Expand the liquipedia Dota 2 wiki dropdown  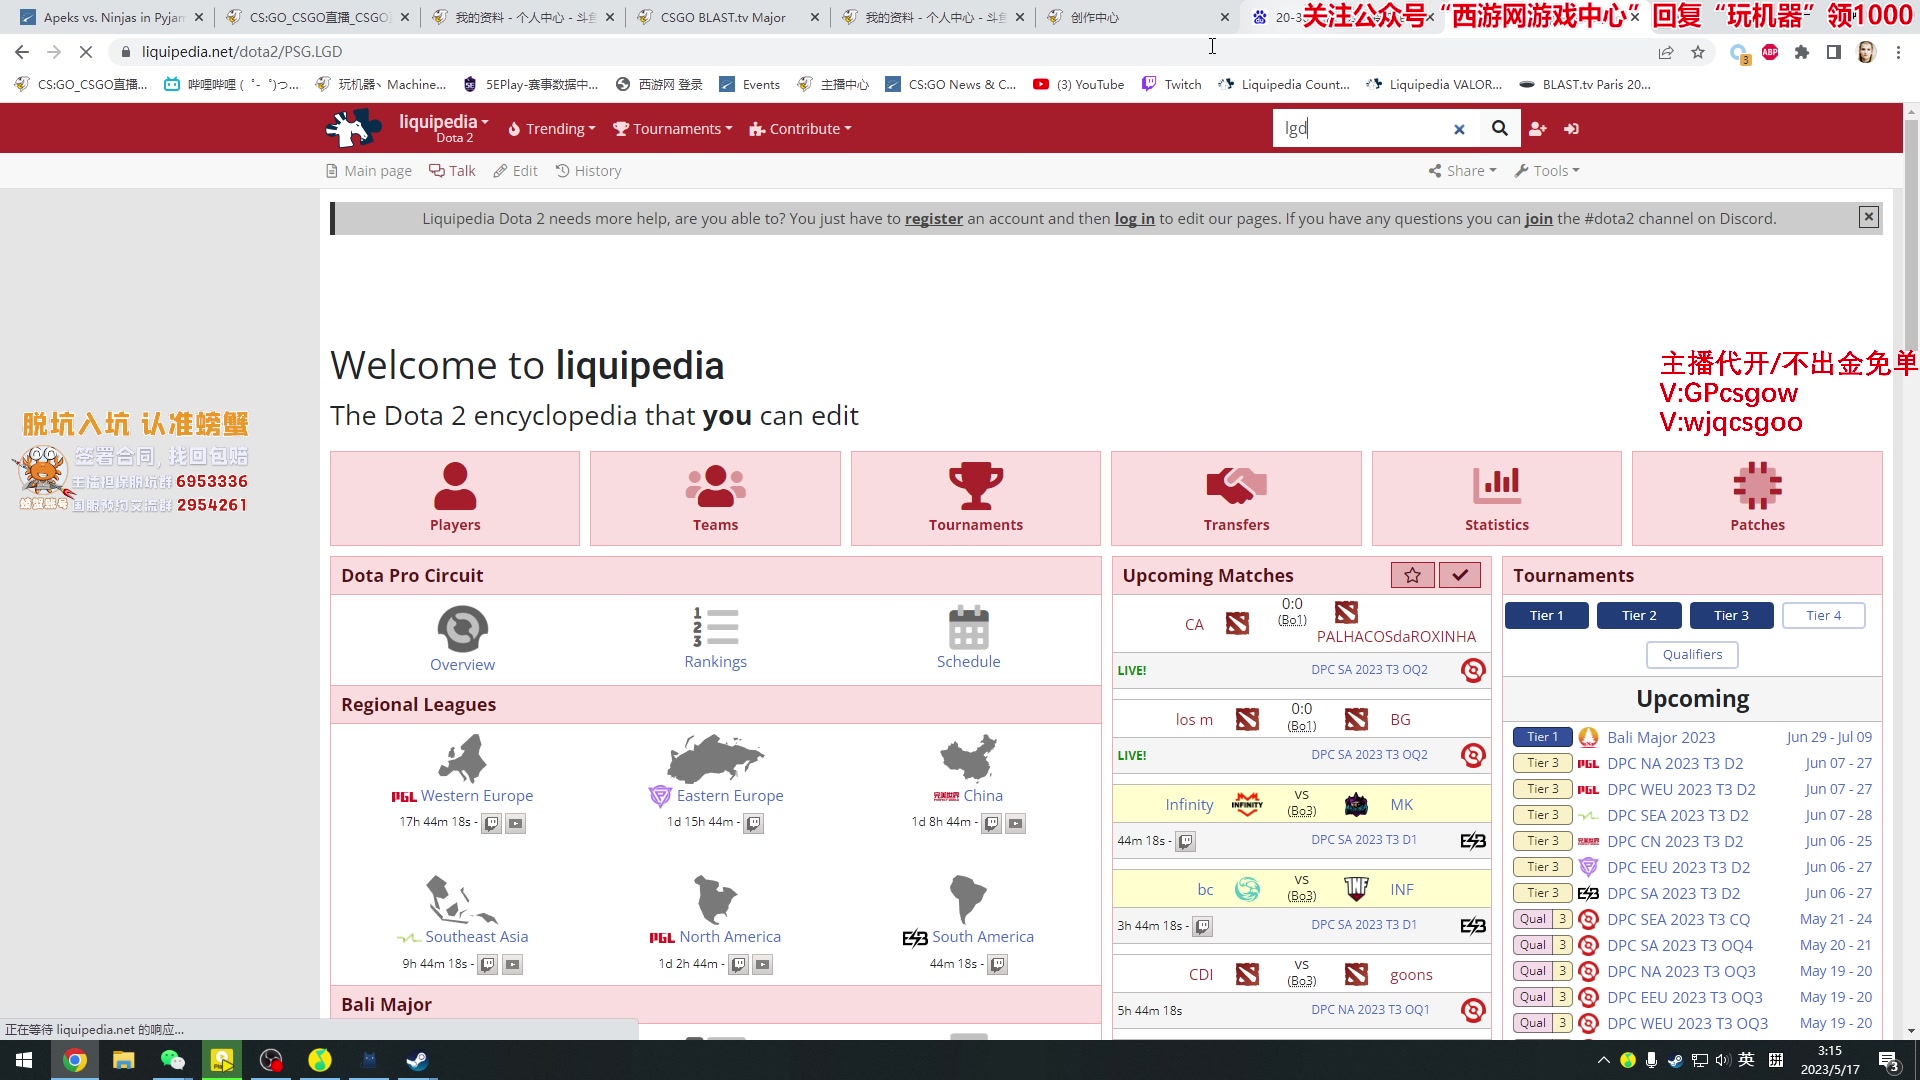[x=444, y=128]
